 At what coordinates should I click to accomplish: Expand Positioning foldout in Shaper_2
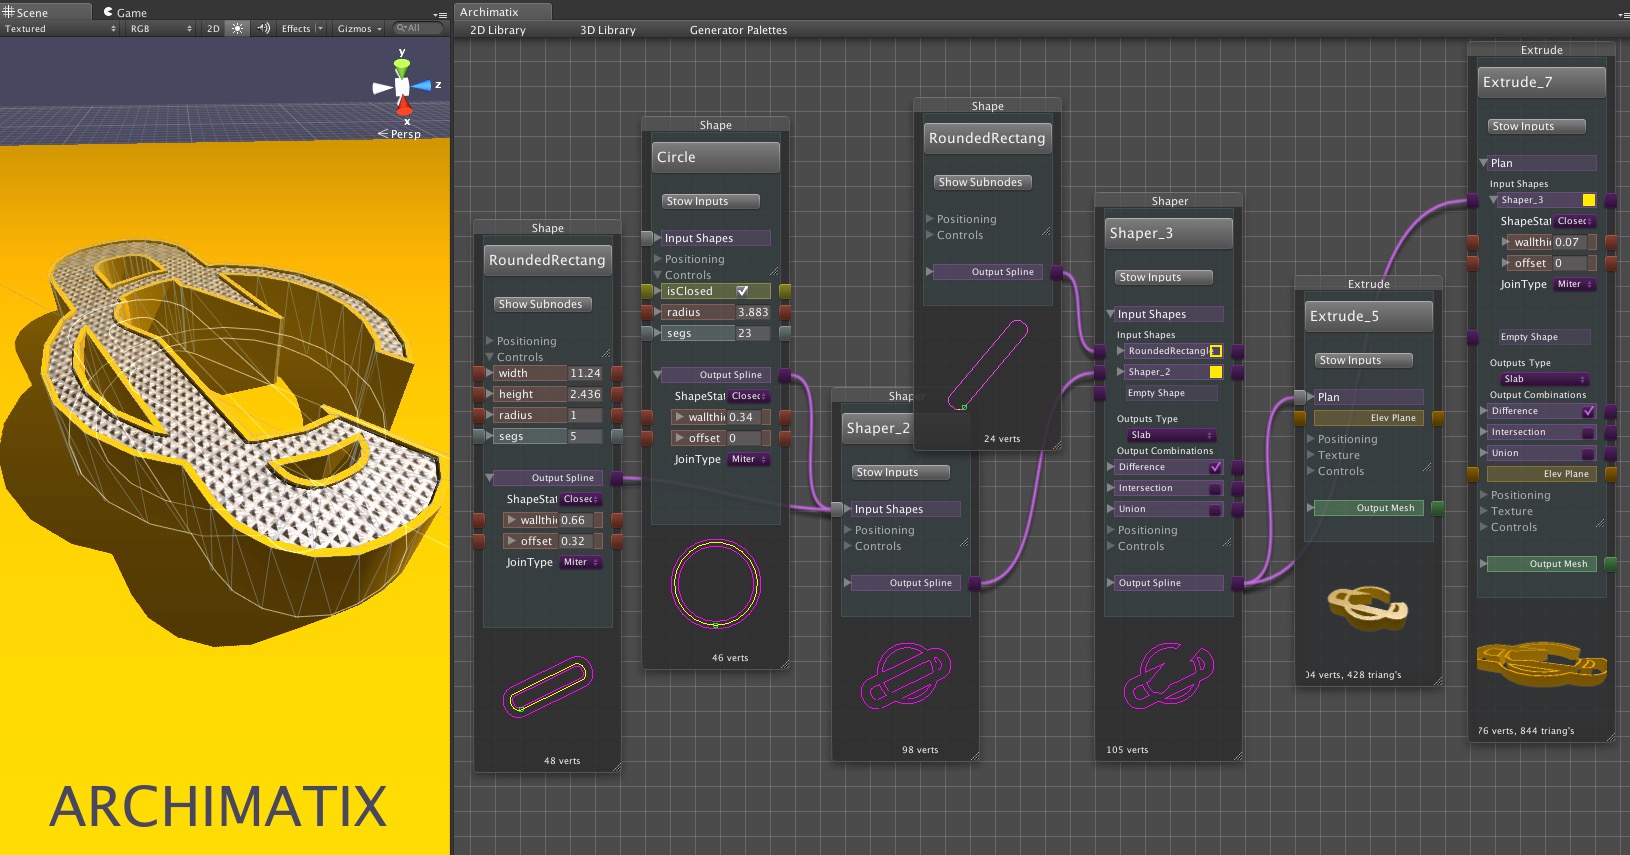point(848,530)
